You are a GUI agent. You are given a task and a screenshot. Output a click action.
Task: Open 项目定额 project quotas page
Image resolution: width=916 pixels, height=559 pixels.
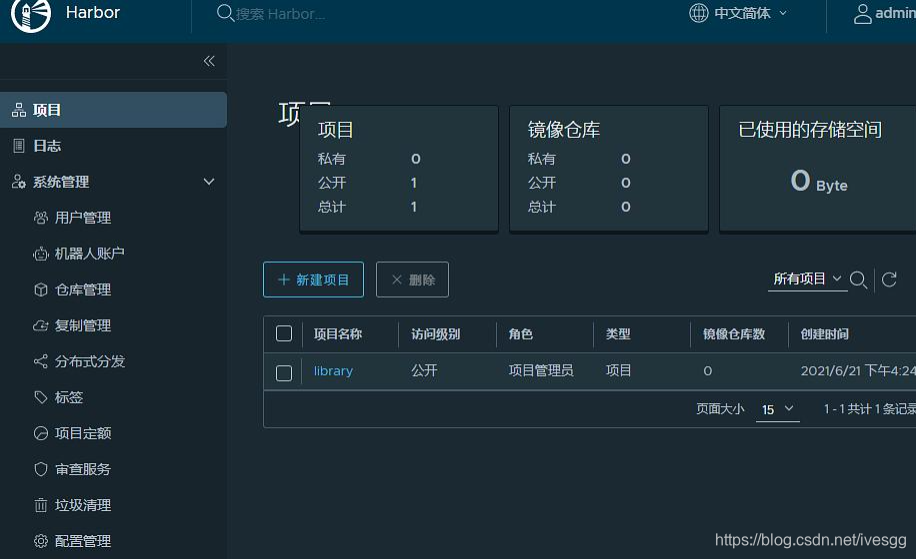pos(82,433)
